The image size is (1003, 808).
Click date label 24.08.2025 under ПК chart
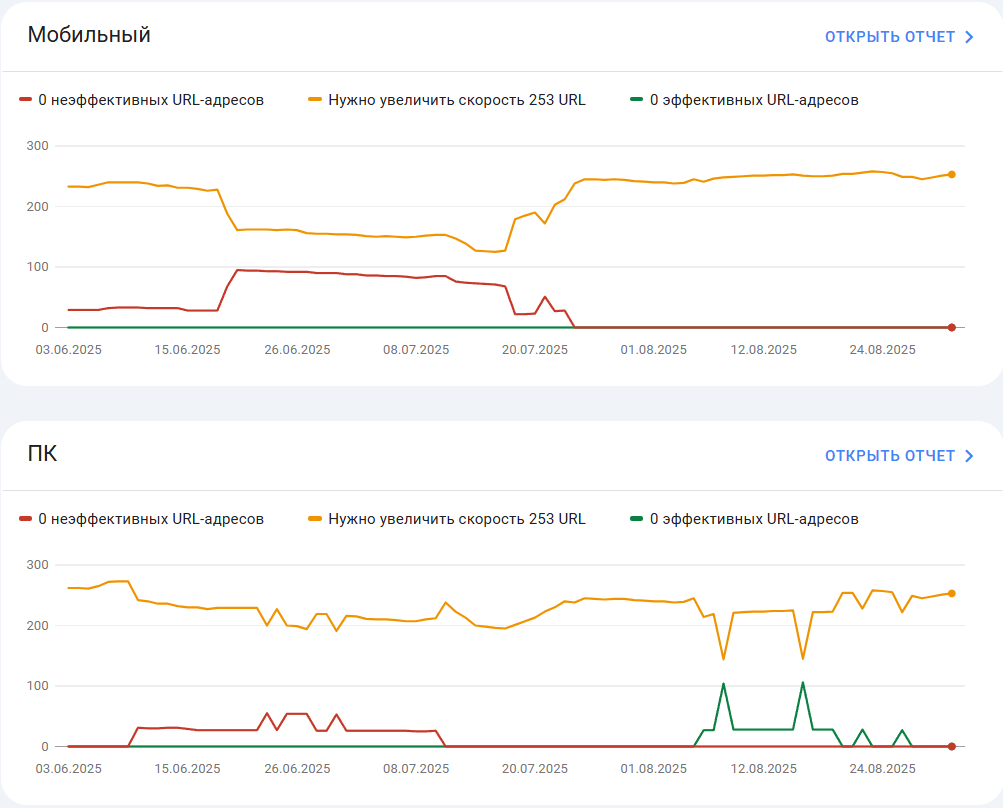883,769
